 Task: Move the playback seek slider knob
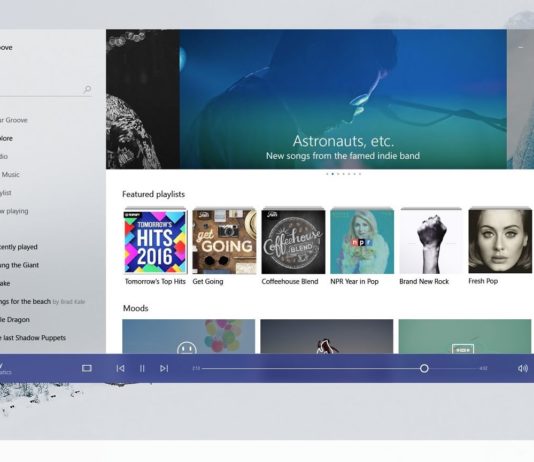coord(424,368)
